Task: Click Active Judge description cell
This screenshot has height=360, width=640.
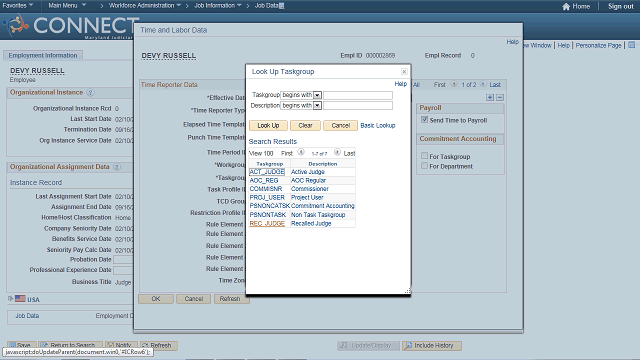Action: click(x=307, y=172)
